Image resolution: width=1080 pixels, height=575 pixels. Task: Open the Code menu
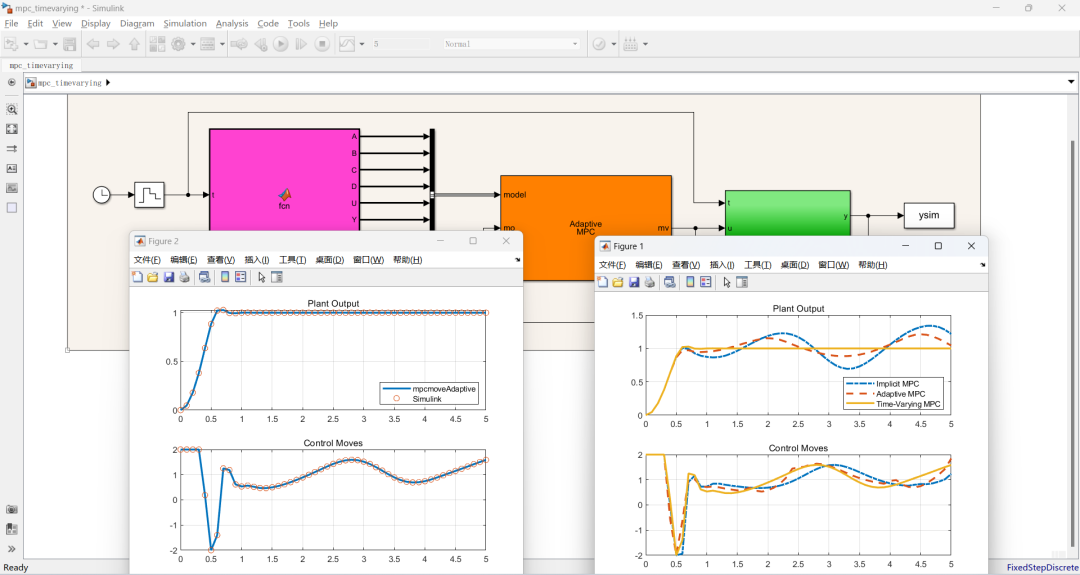click(x=268, y=23)
